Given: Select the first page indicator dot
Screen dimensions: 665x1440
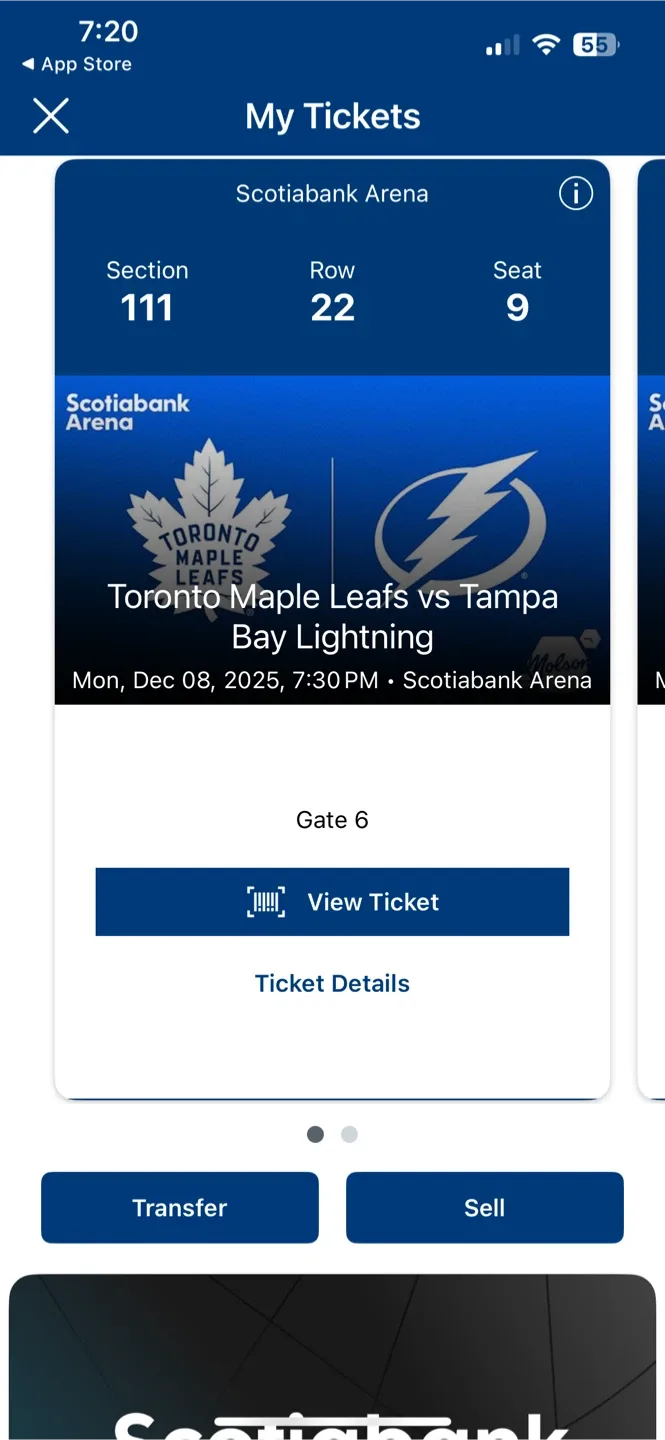Looking at the screenshot, I should coord(315,1134).
